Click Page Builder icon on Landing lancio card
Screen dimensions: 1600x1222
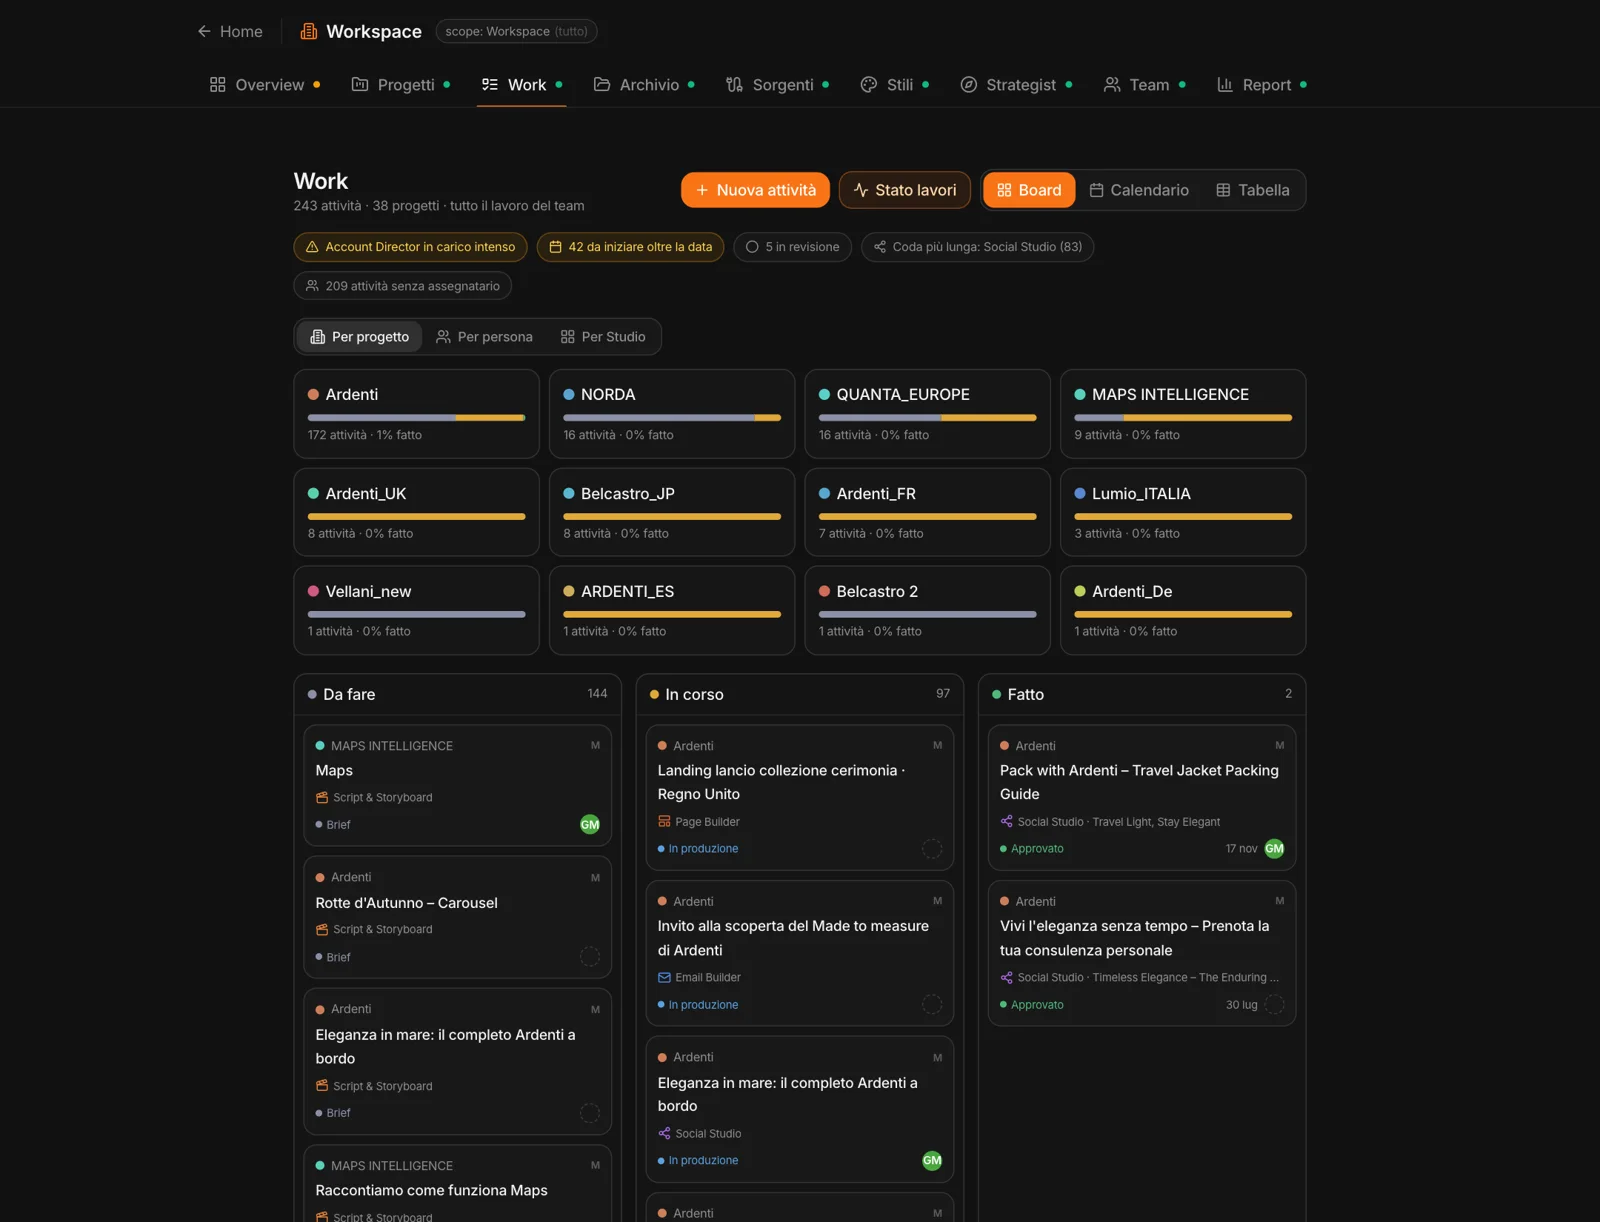point(664,821)
